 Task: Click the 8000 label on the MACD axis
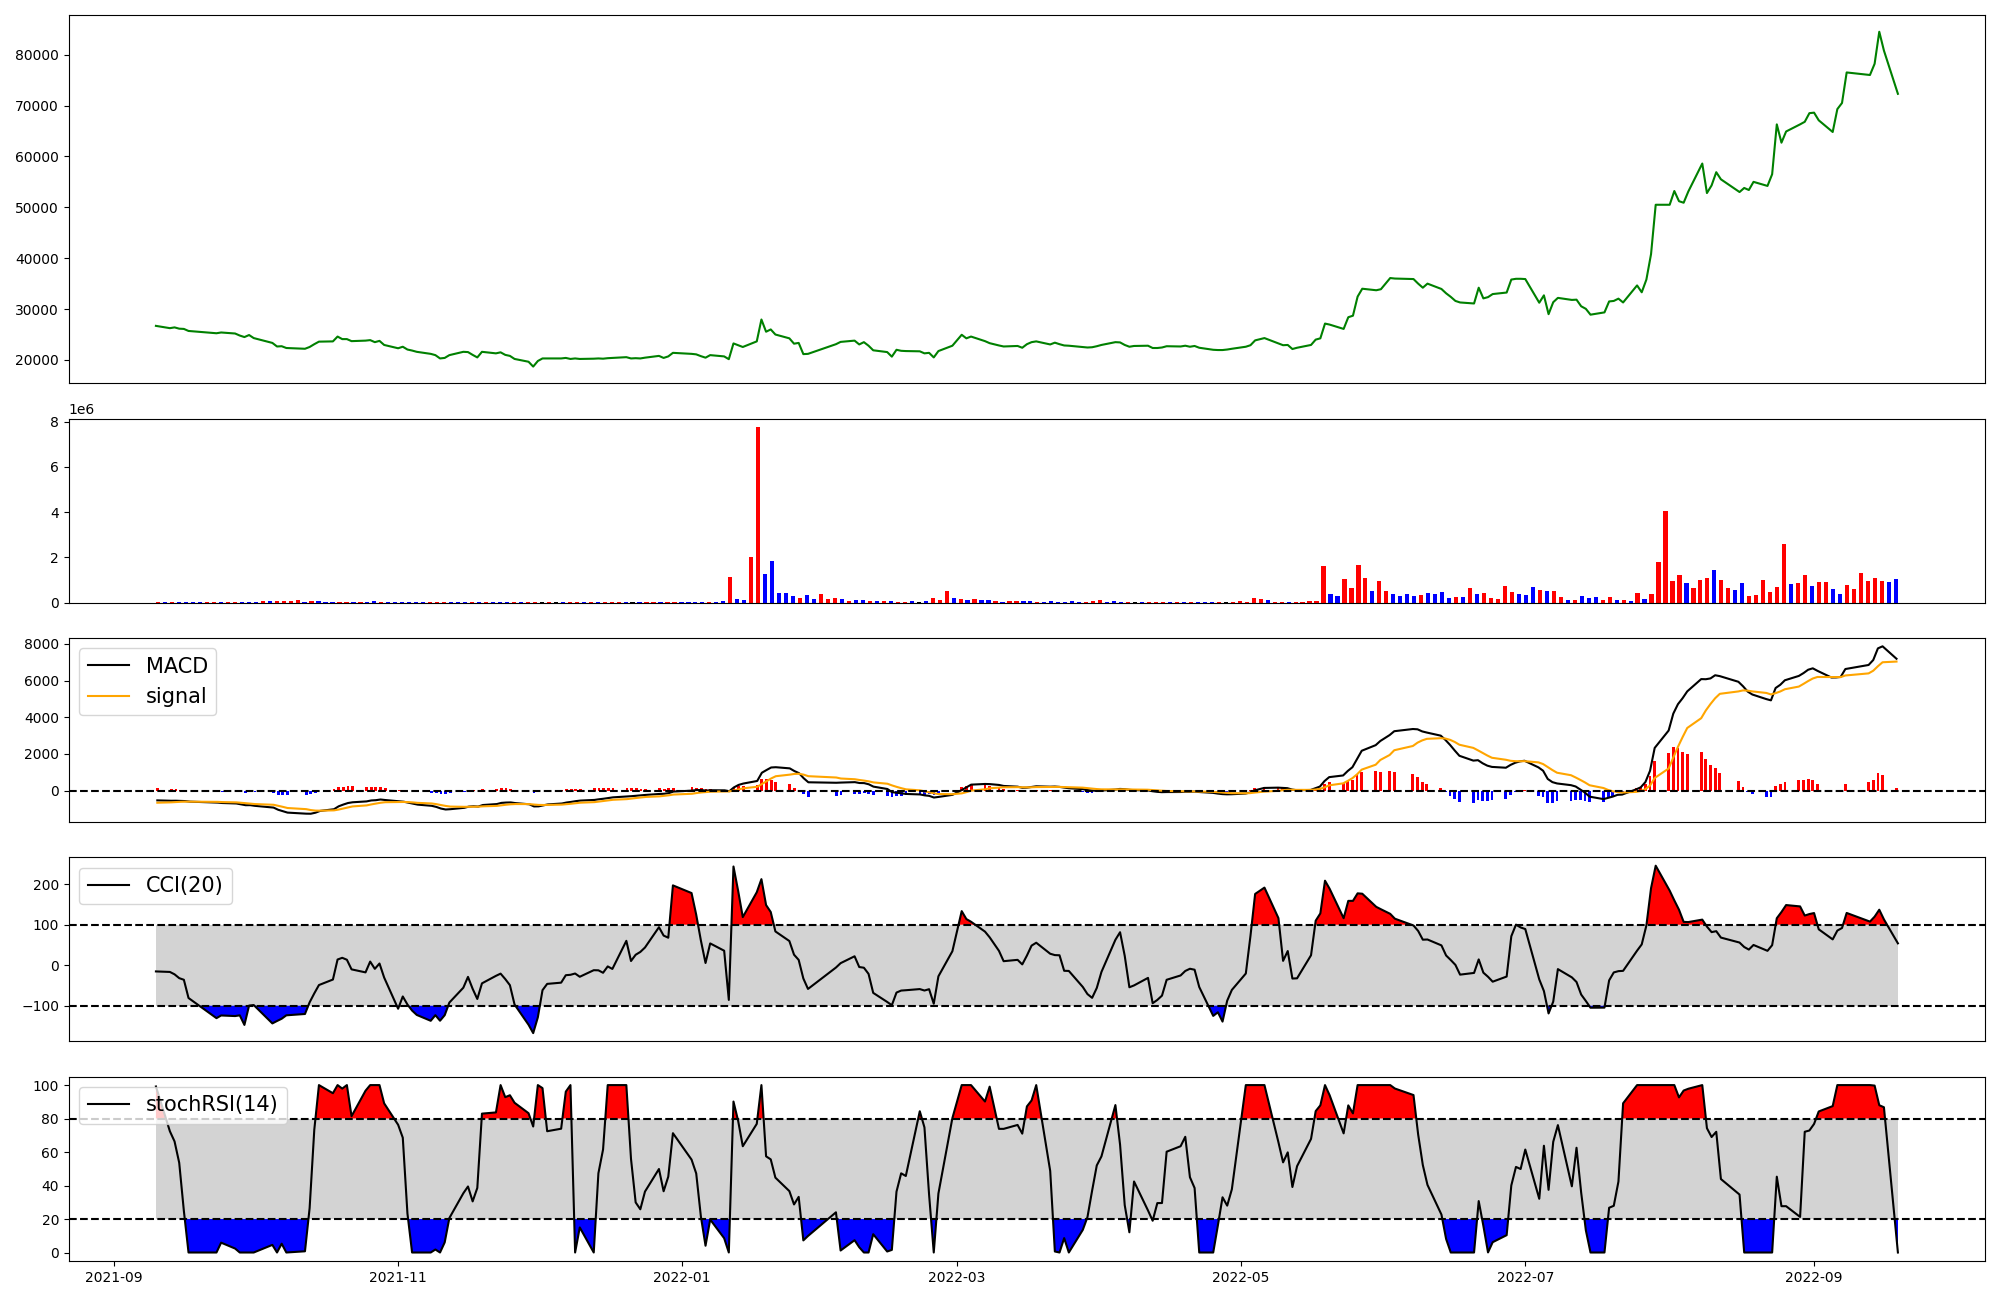40,644
